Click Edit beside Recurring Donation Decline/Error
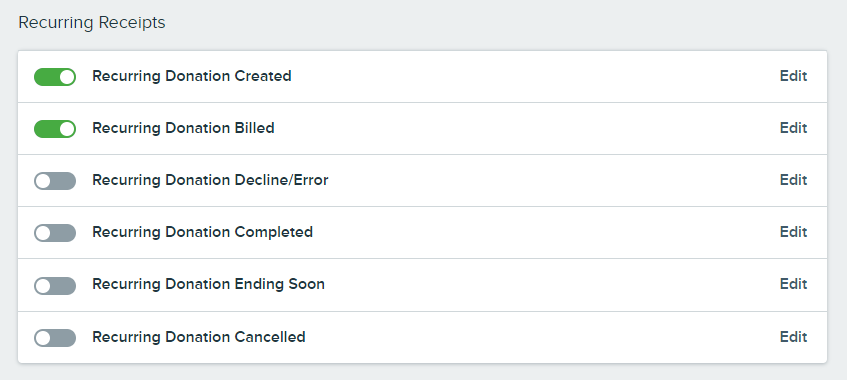 (793, 180)
